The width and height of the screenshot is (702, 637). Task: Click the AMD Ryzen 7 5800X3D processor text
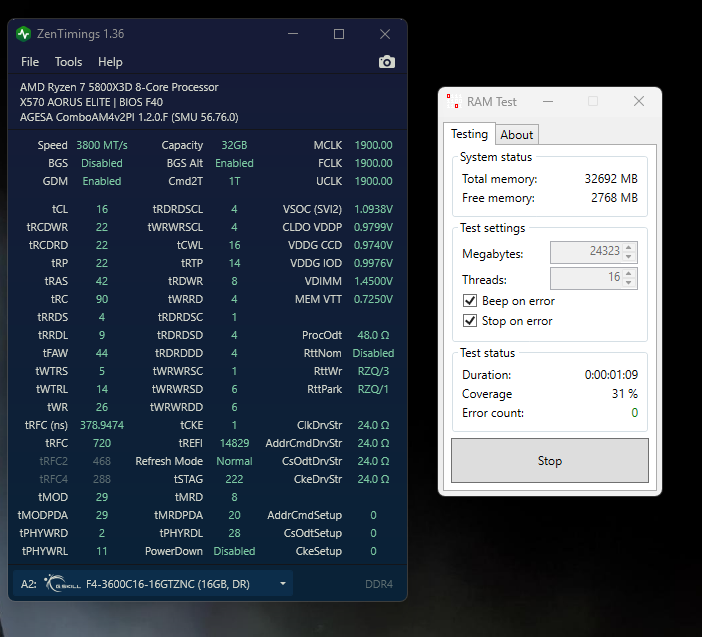(119, 87)
